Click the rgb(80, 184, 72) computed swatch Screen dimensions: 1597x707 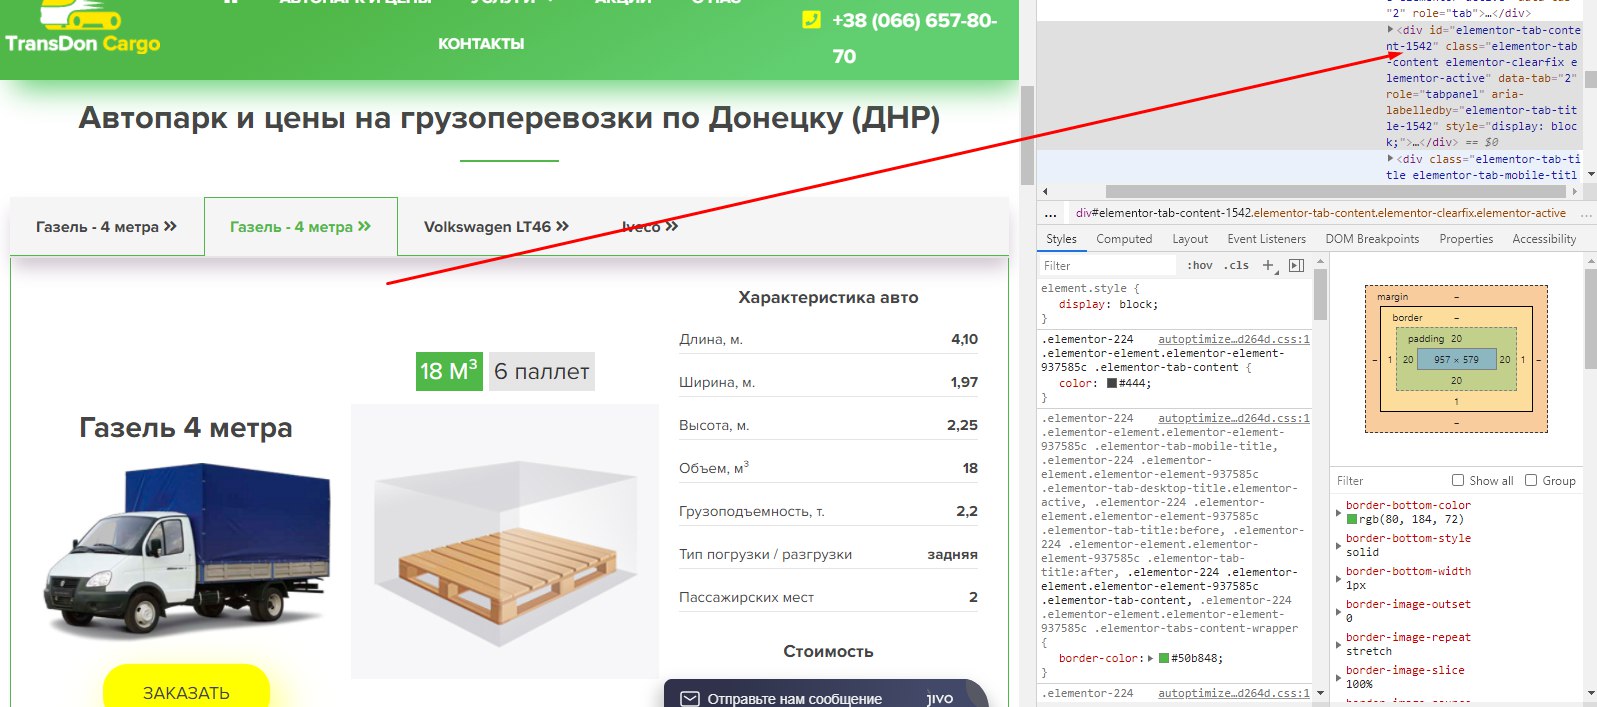(1352, 519)
